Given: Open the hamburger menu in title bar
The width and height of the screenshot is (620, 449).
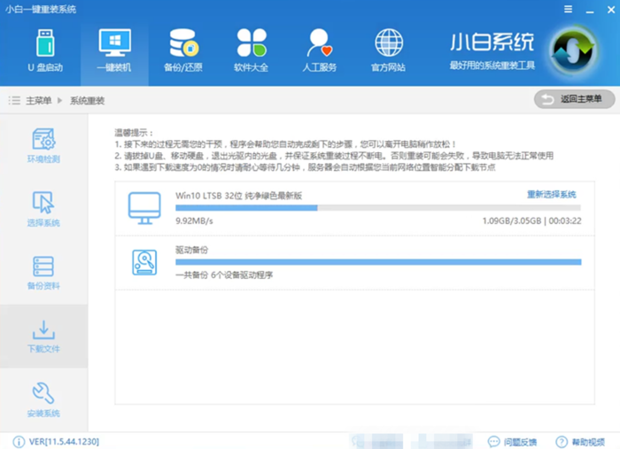Looking at the screenshot, I should pyautogui.click(x=568, y=9).
